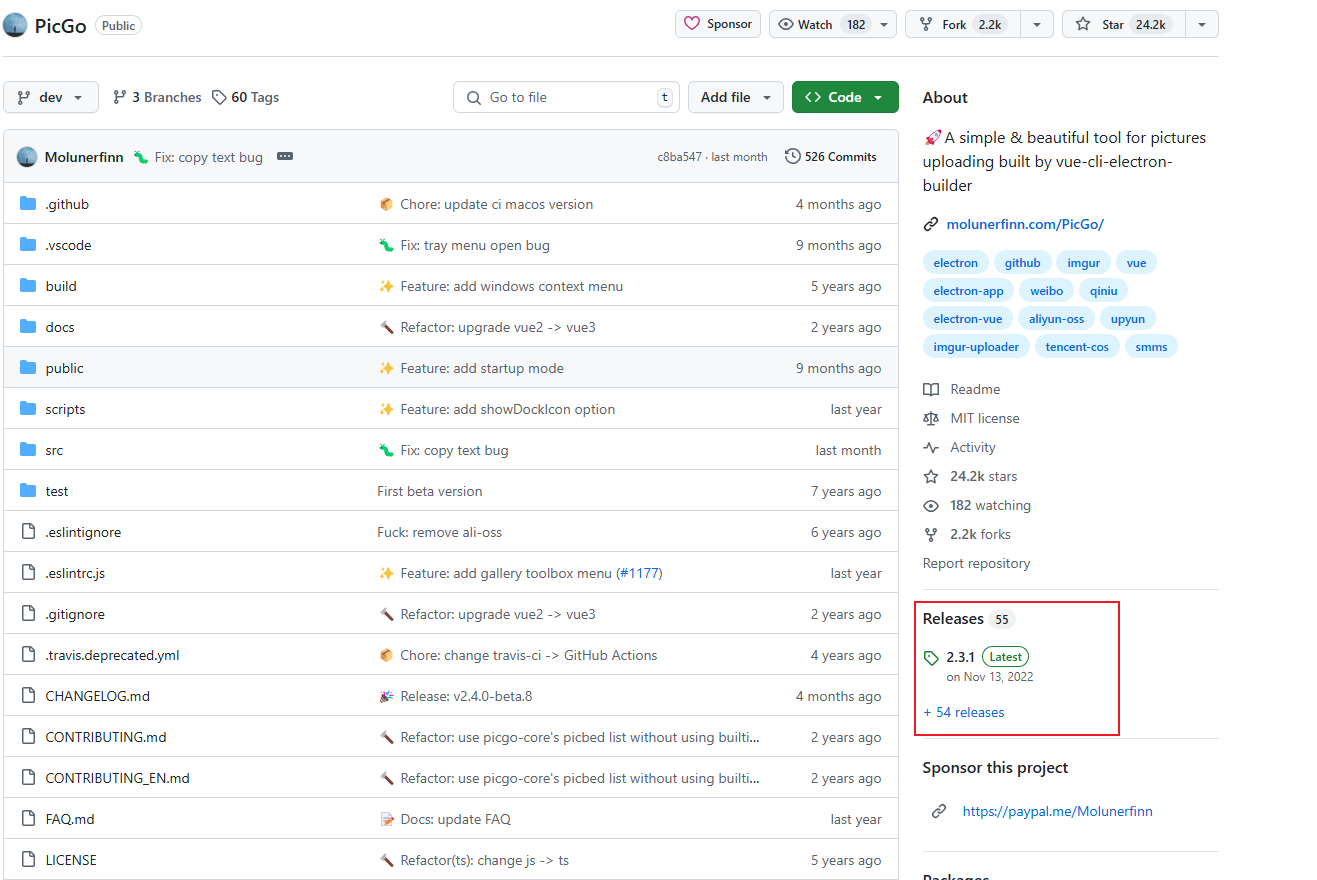
Task: Click the FAQ.md file icon
Action: (28, 819)
